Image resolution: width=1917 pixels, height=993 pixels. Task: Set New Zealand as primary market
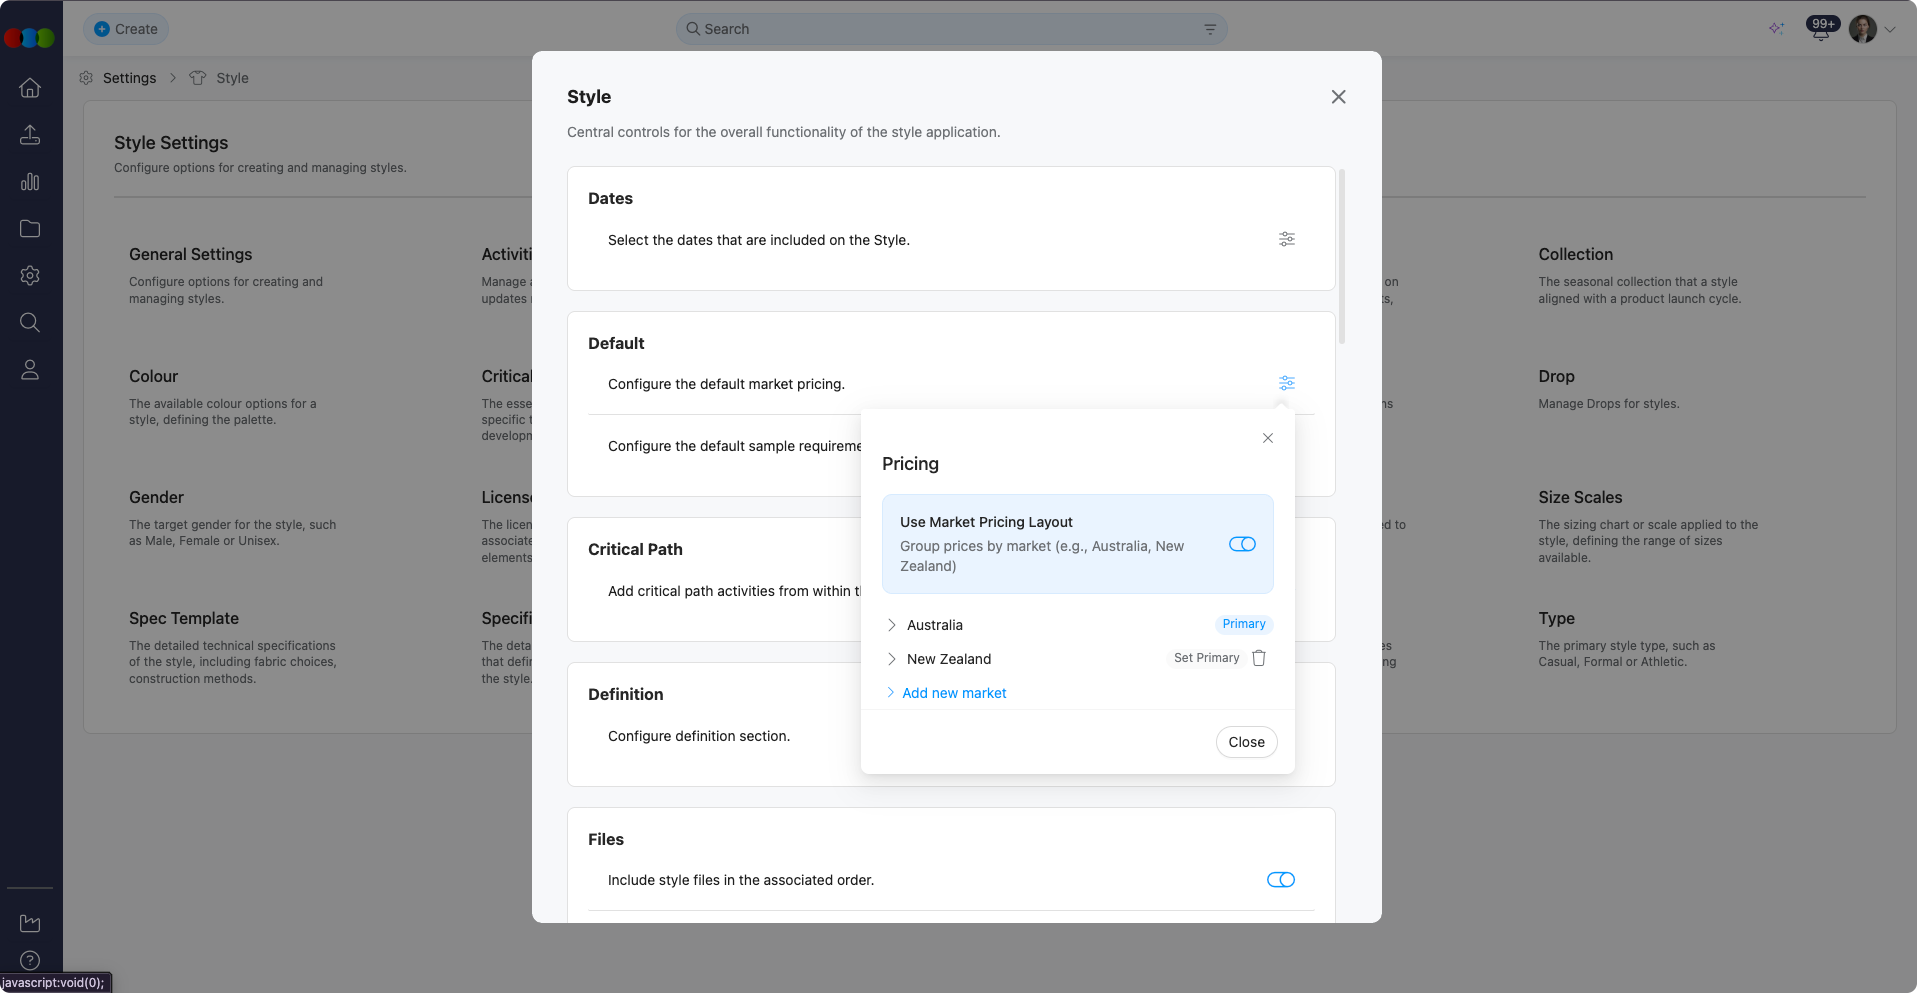point(1206,658)
